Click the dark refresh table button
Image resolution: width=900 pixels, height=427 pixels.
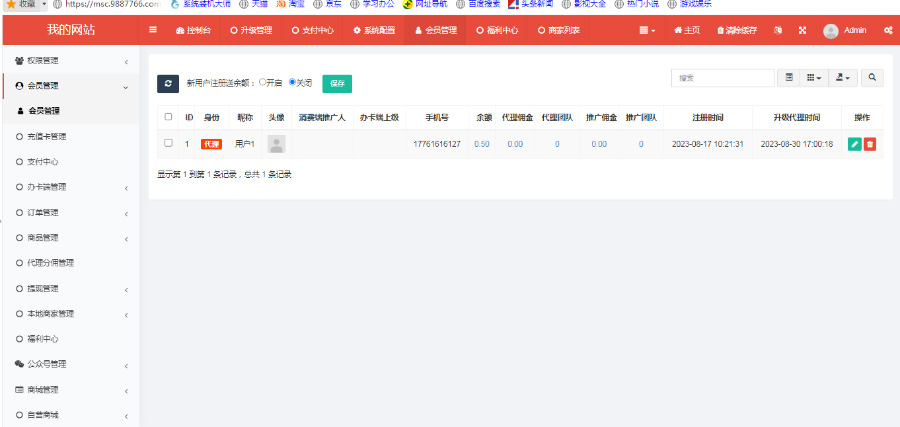coord(168,84)
